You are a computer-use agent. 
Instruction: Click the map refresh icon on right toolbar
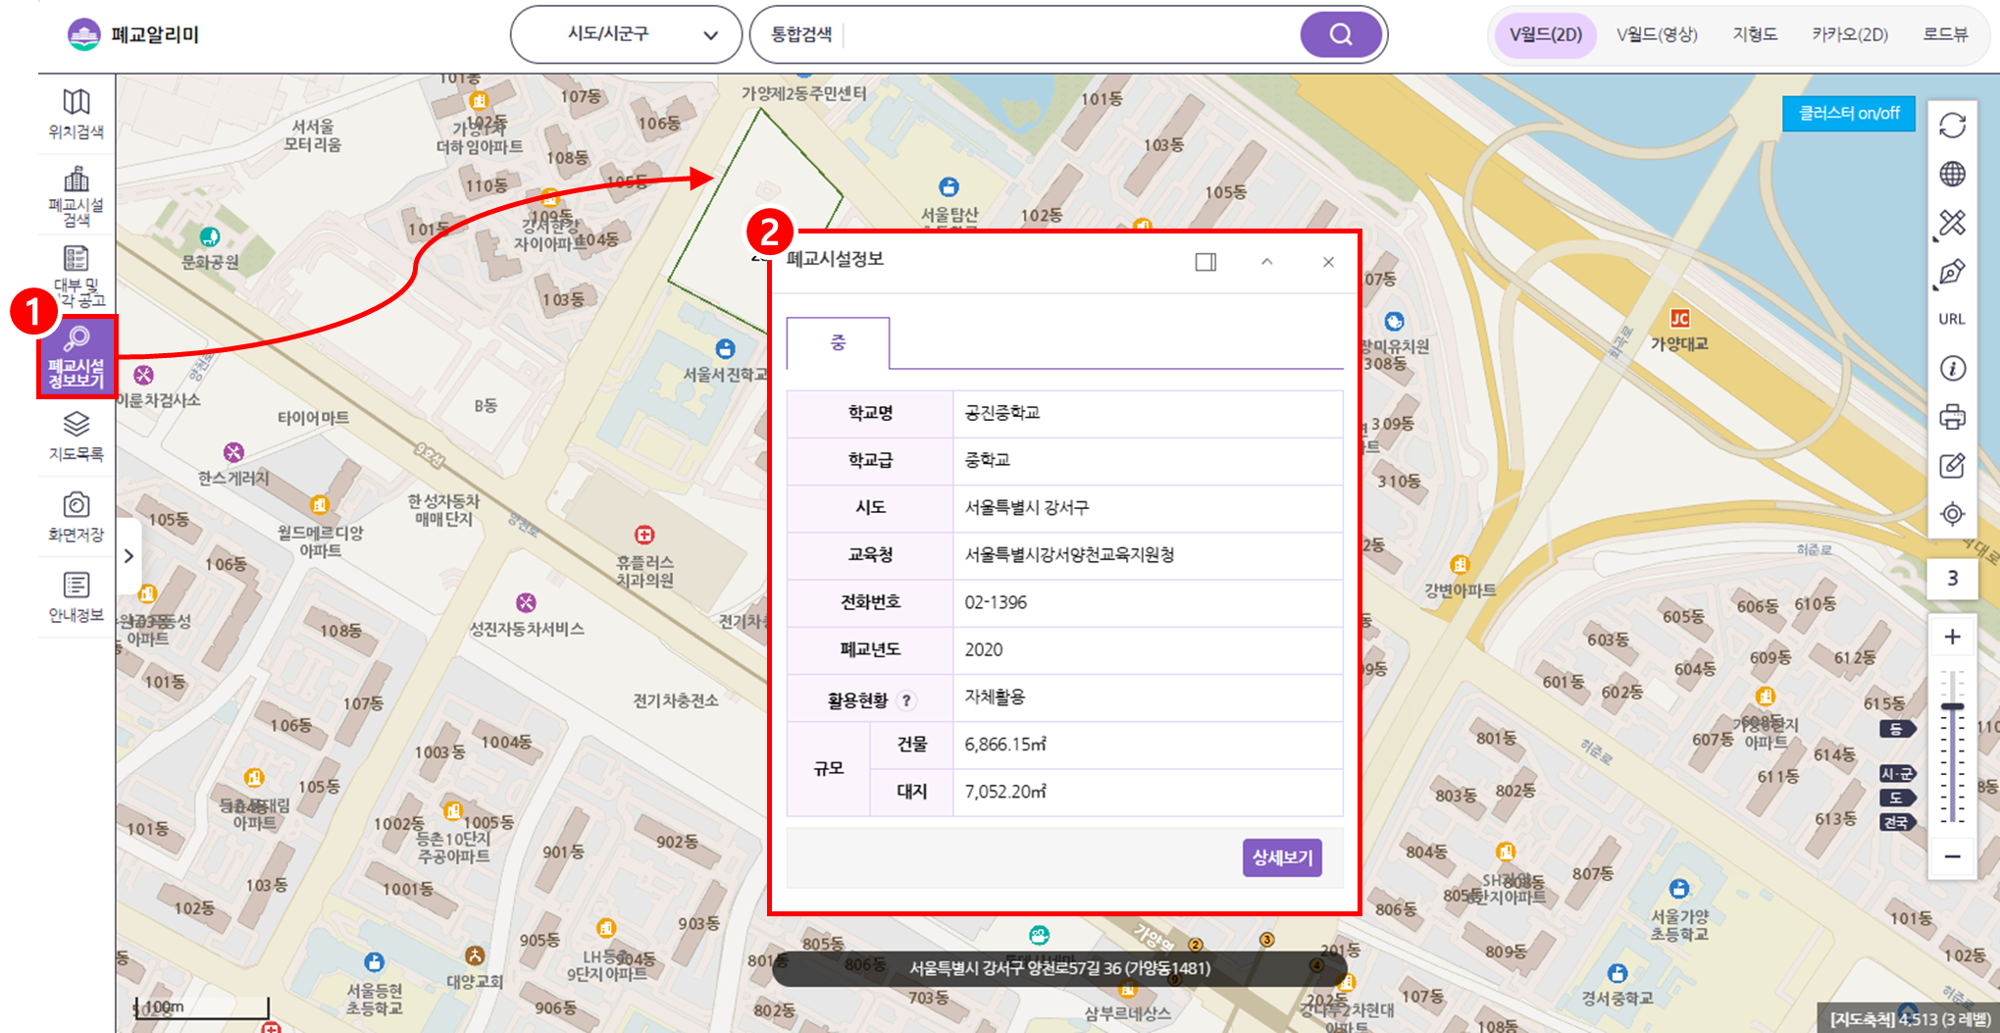(1953, 125)
